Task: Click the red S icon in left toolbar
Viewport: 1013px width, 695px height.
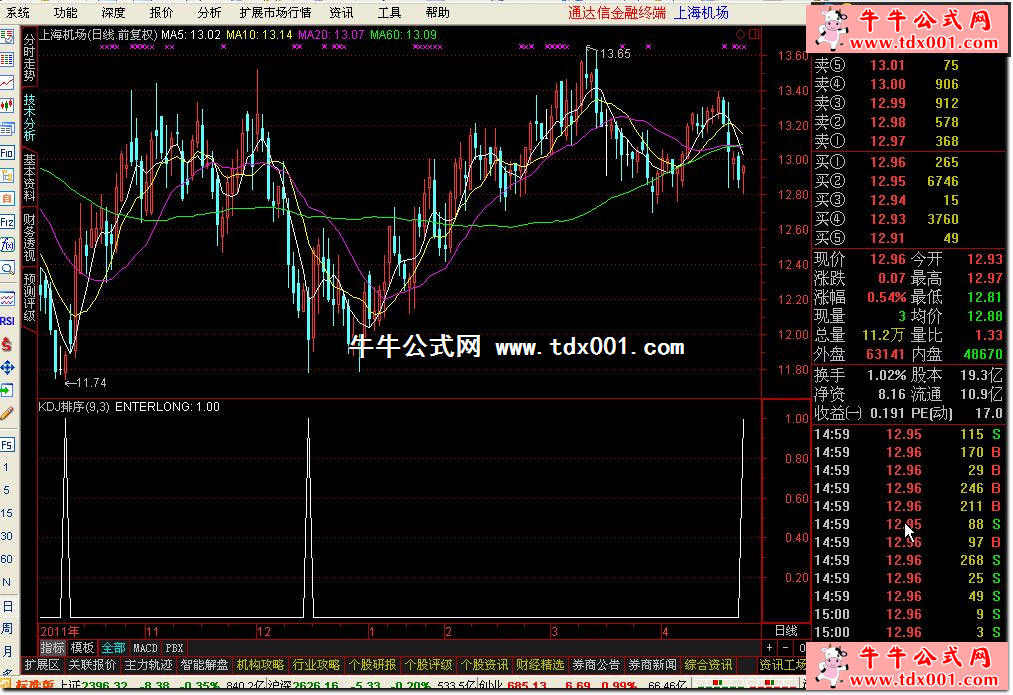Action: (7, 344)
